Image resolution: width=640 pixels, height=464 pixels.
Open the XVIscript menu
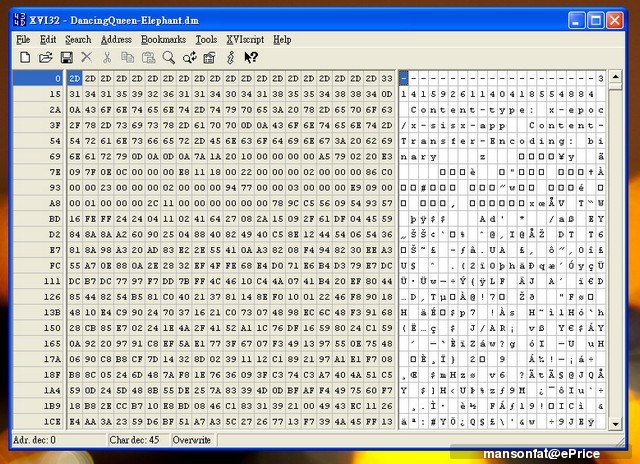[x=245, y=40]
